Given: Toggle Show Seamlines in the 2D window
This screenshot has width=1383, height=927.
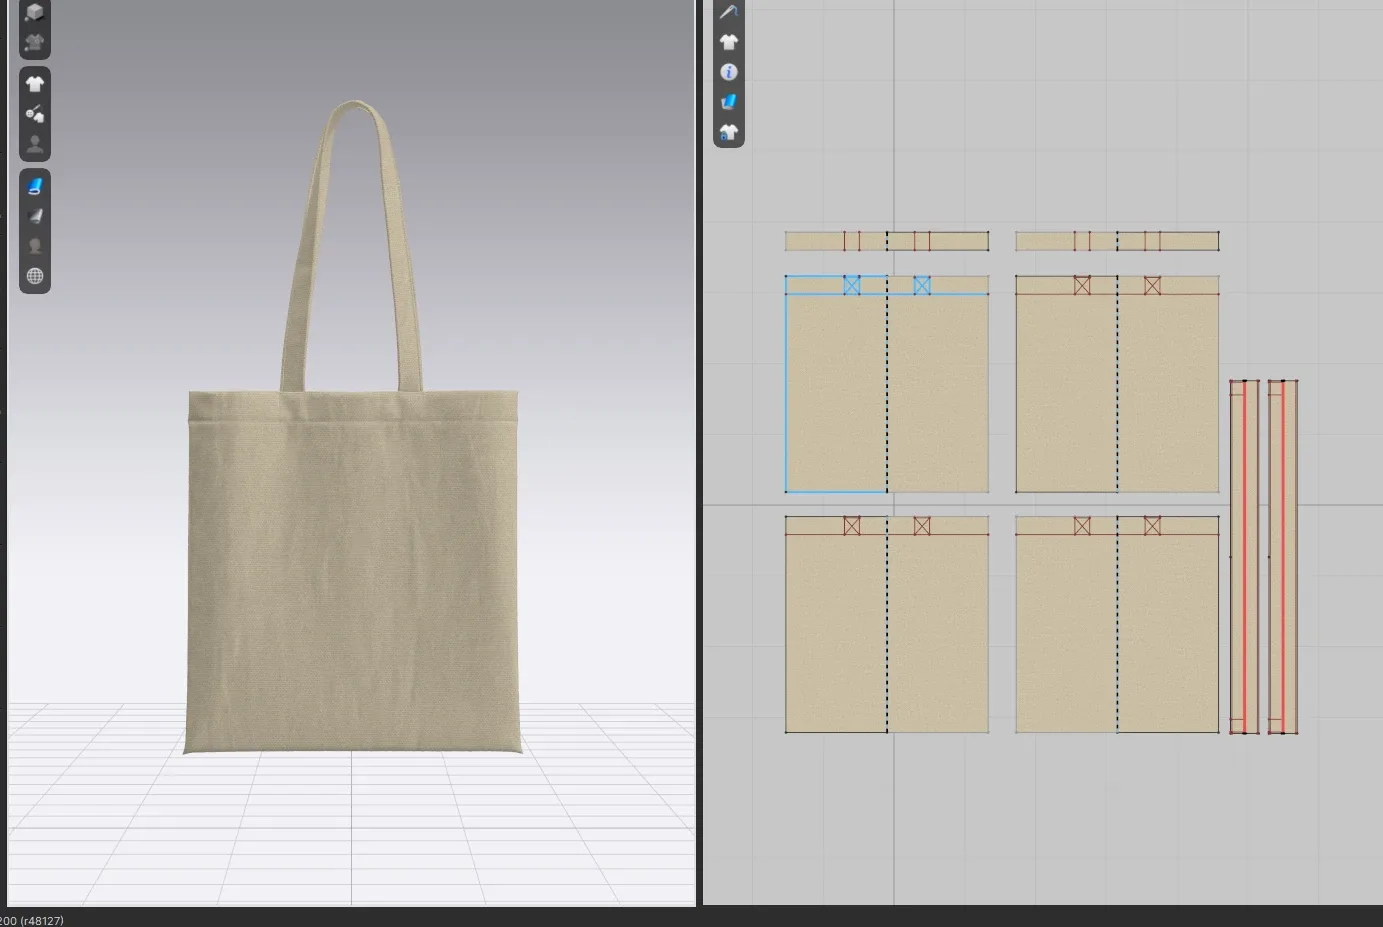Looking at the screenshot, I should (729, 12).
